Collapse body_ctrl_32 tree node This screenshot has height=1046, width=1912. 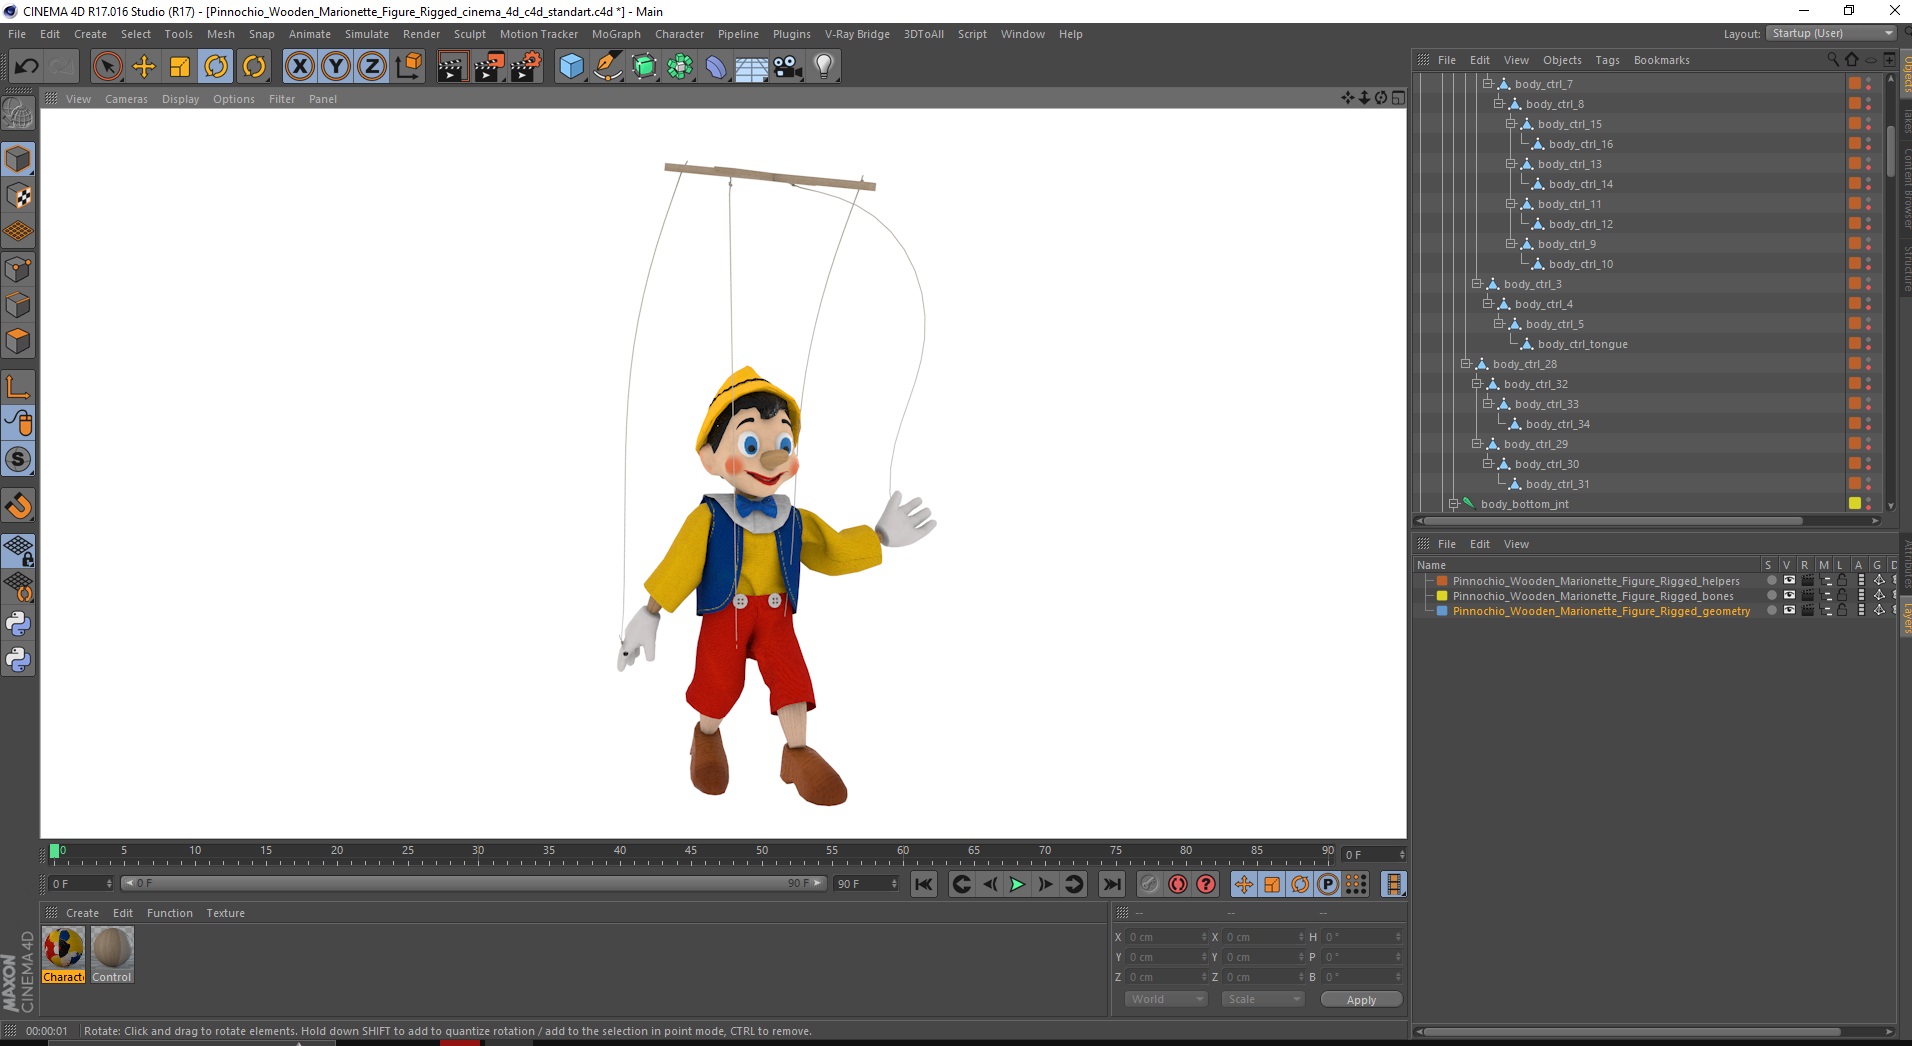1476,384
